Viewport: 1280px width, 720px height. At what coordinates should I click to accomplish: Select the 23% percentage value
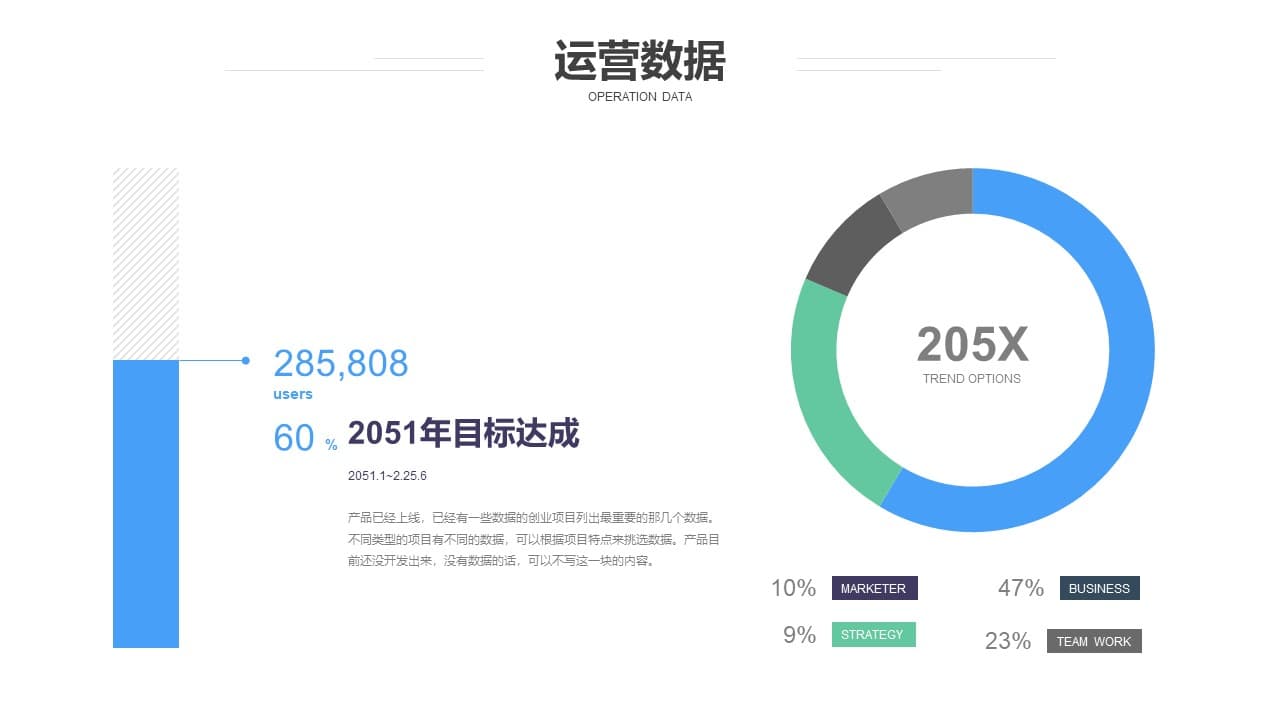click(1008, 641)
